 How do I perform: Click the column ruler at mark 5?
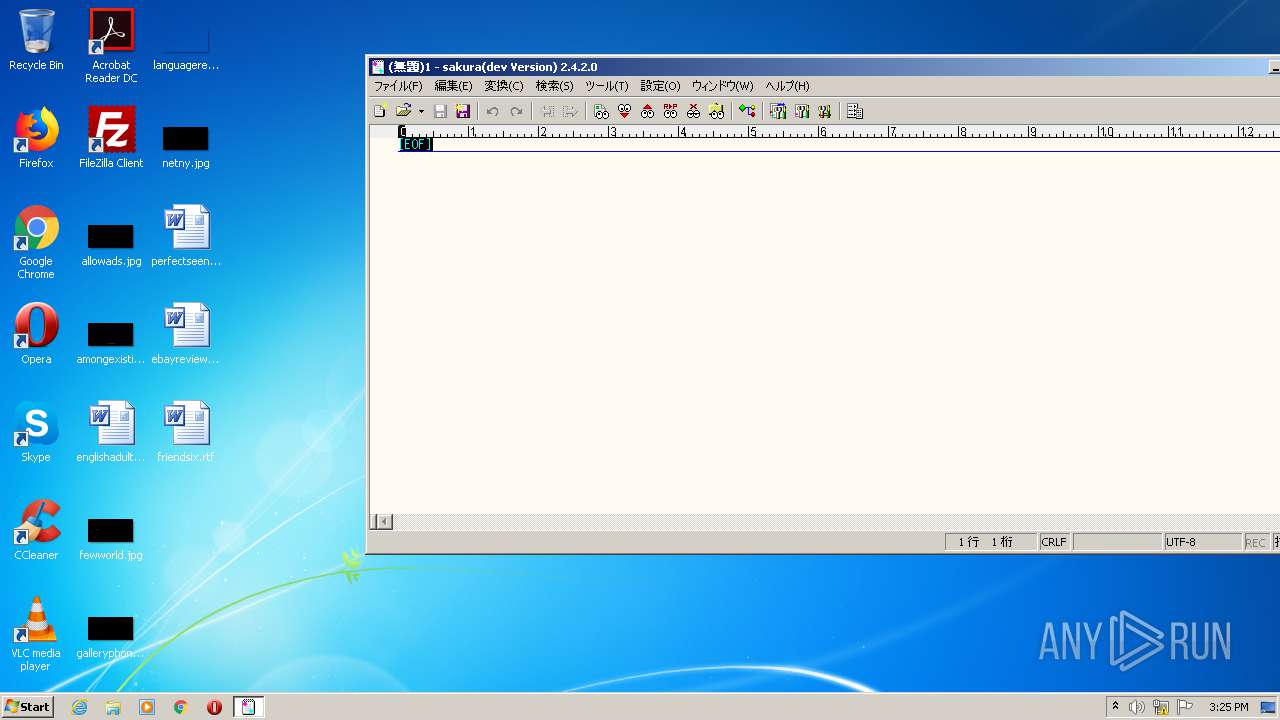(753, 131)
